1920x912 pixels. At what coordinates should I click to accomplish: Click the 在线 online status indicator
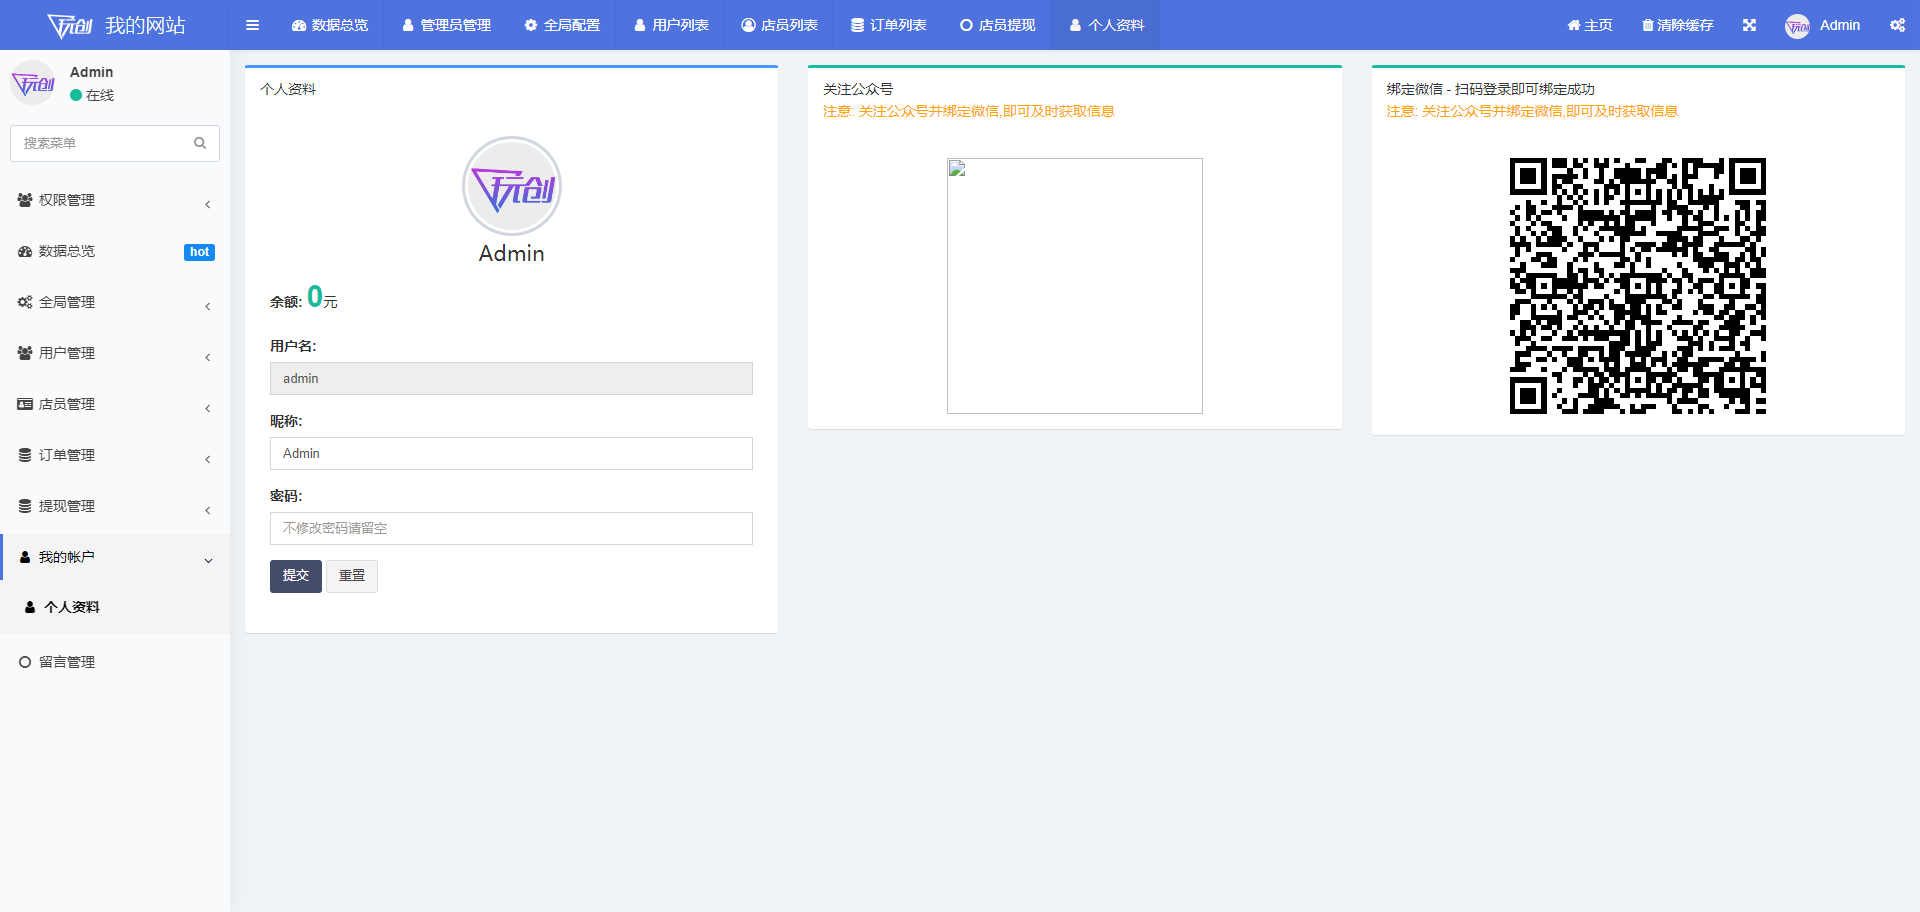point(92,95)
